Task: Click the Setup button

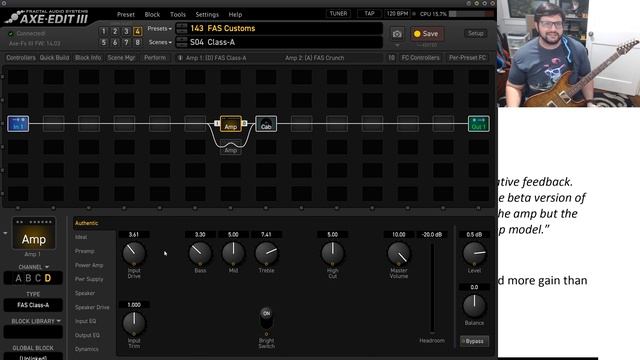Action: tap(476, 33)
